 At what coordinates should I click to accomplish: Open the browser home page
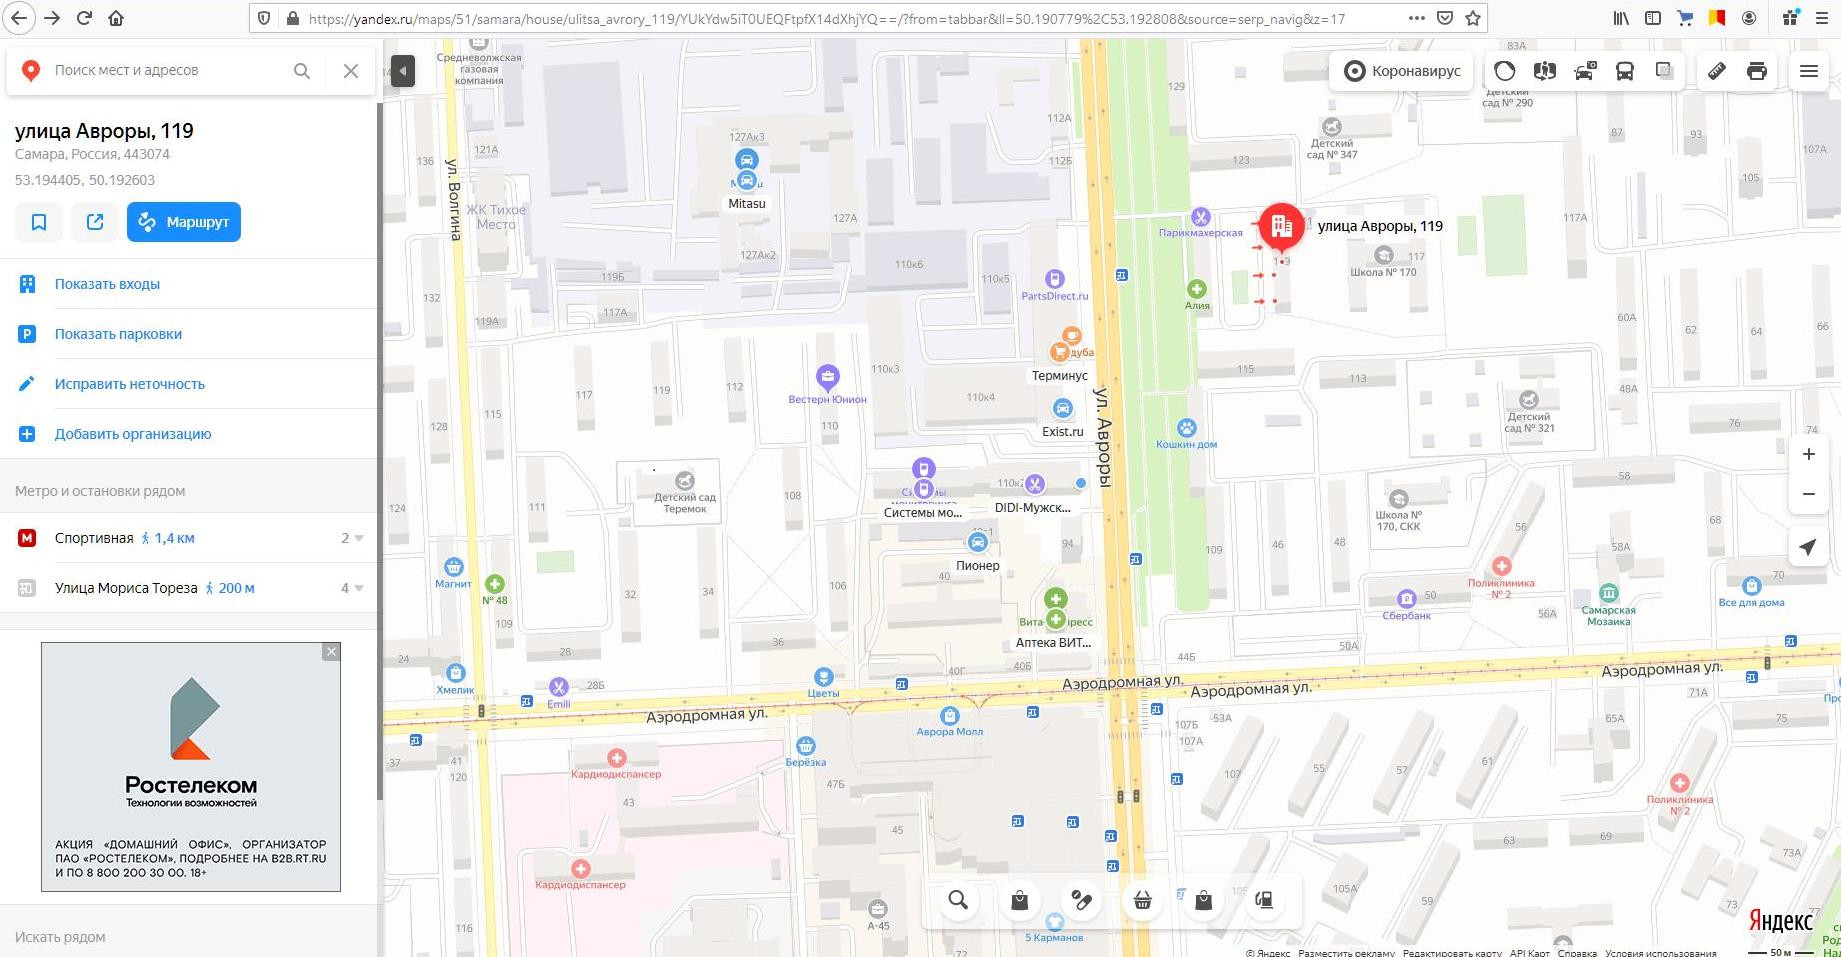click(x=116, y=18)
